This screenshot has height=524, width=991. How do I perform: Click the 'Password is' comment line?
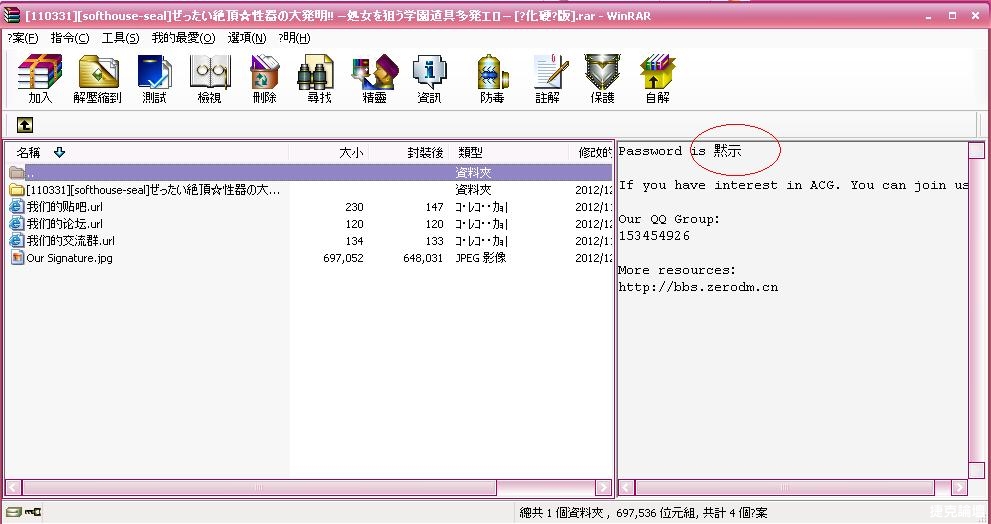(x=680, y=151)
